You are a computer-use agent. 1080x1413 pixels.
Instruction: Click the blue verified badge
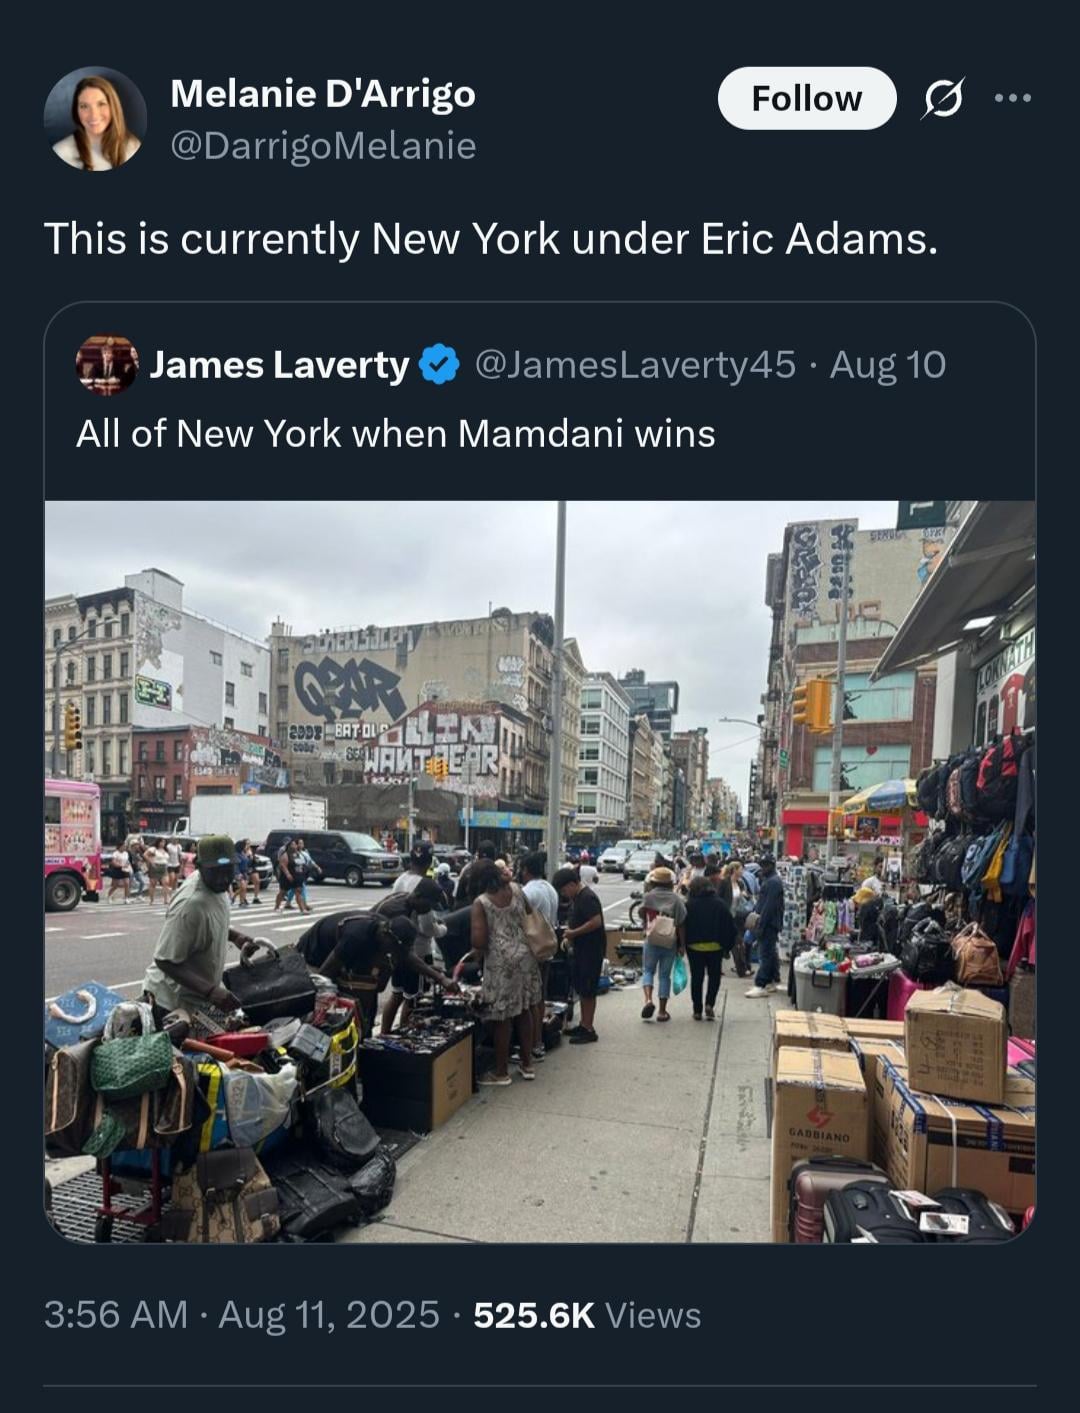(x=438, y=365)
